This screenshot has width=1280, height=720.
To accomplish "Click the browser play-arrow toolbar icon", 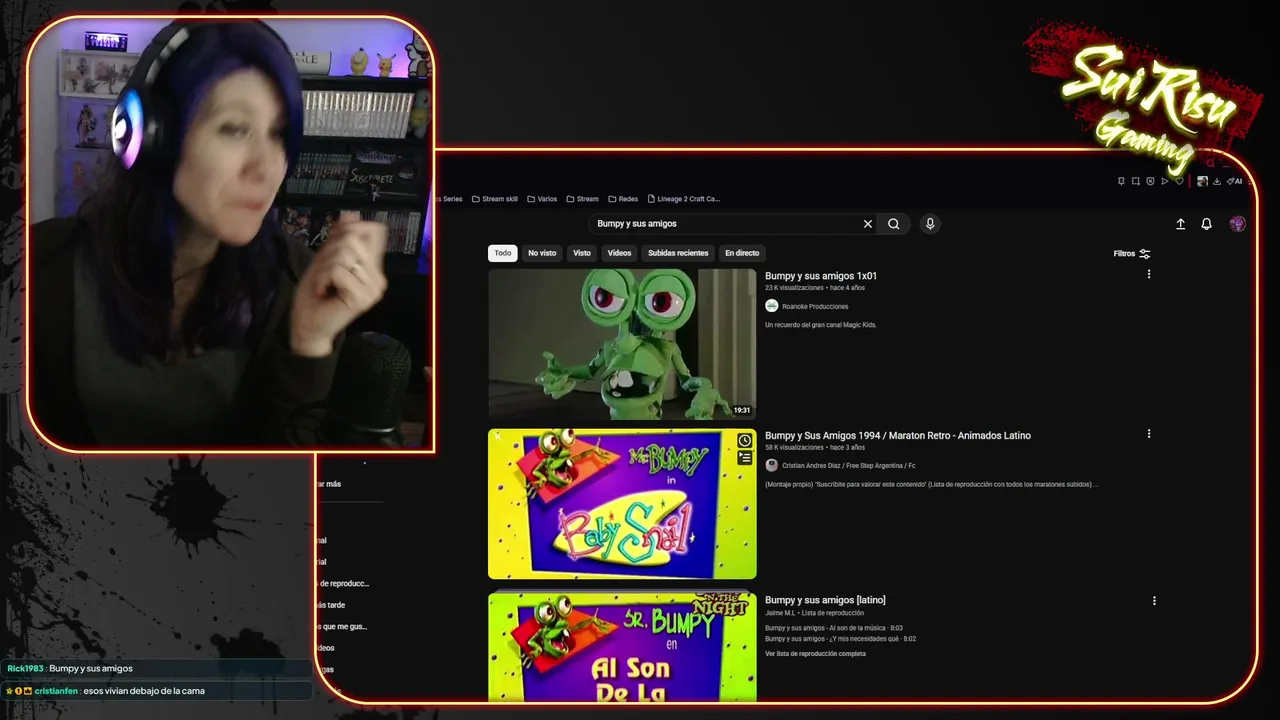I will point(1164,181).
